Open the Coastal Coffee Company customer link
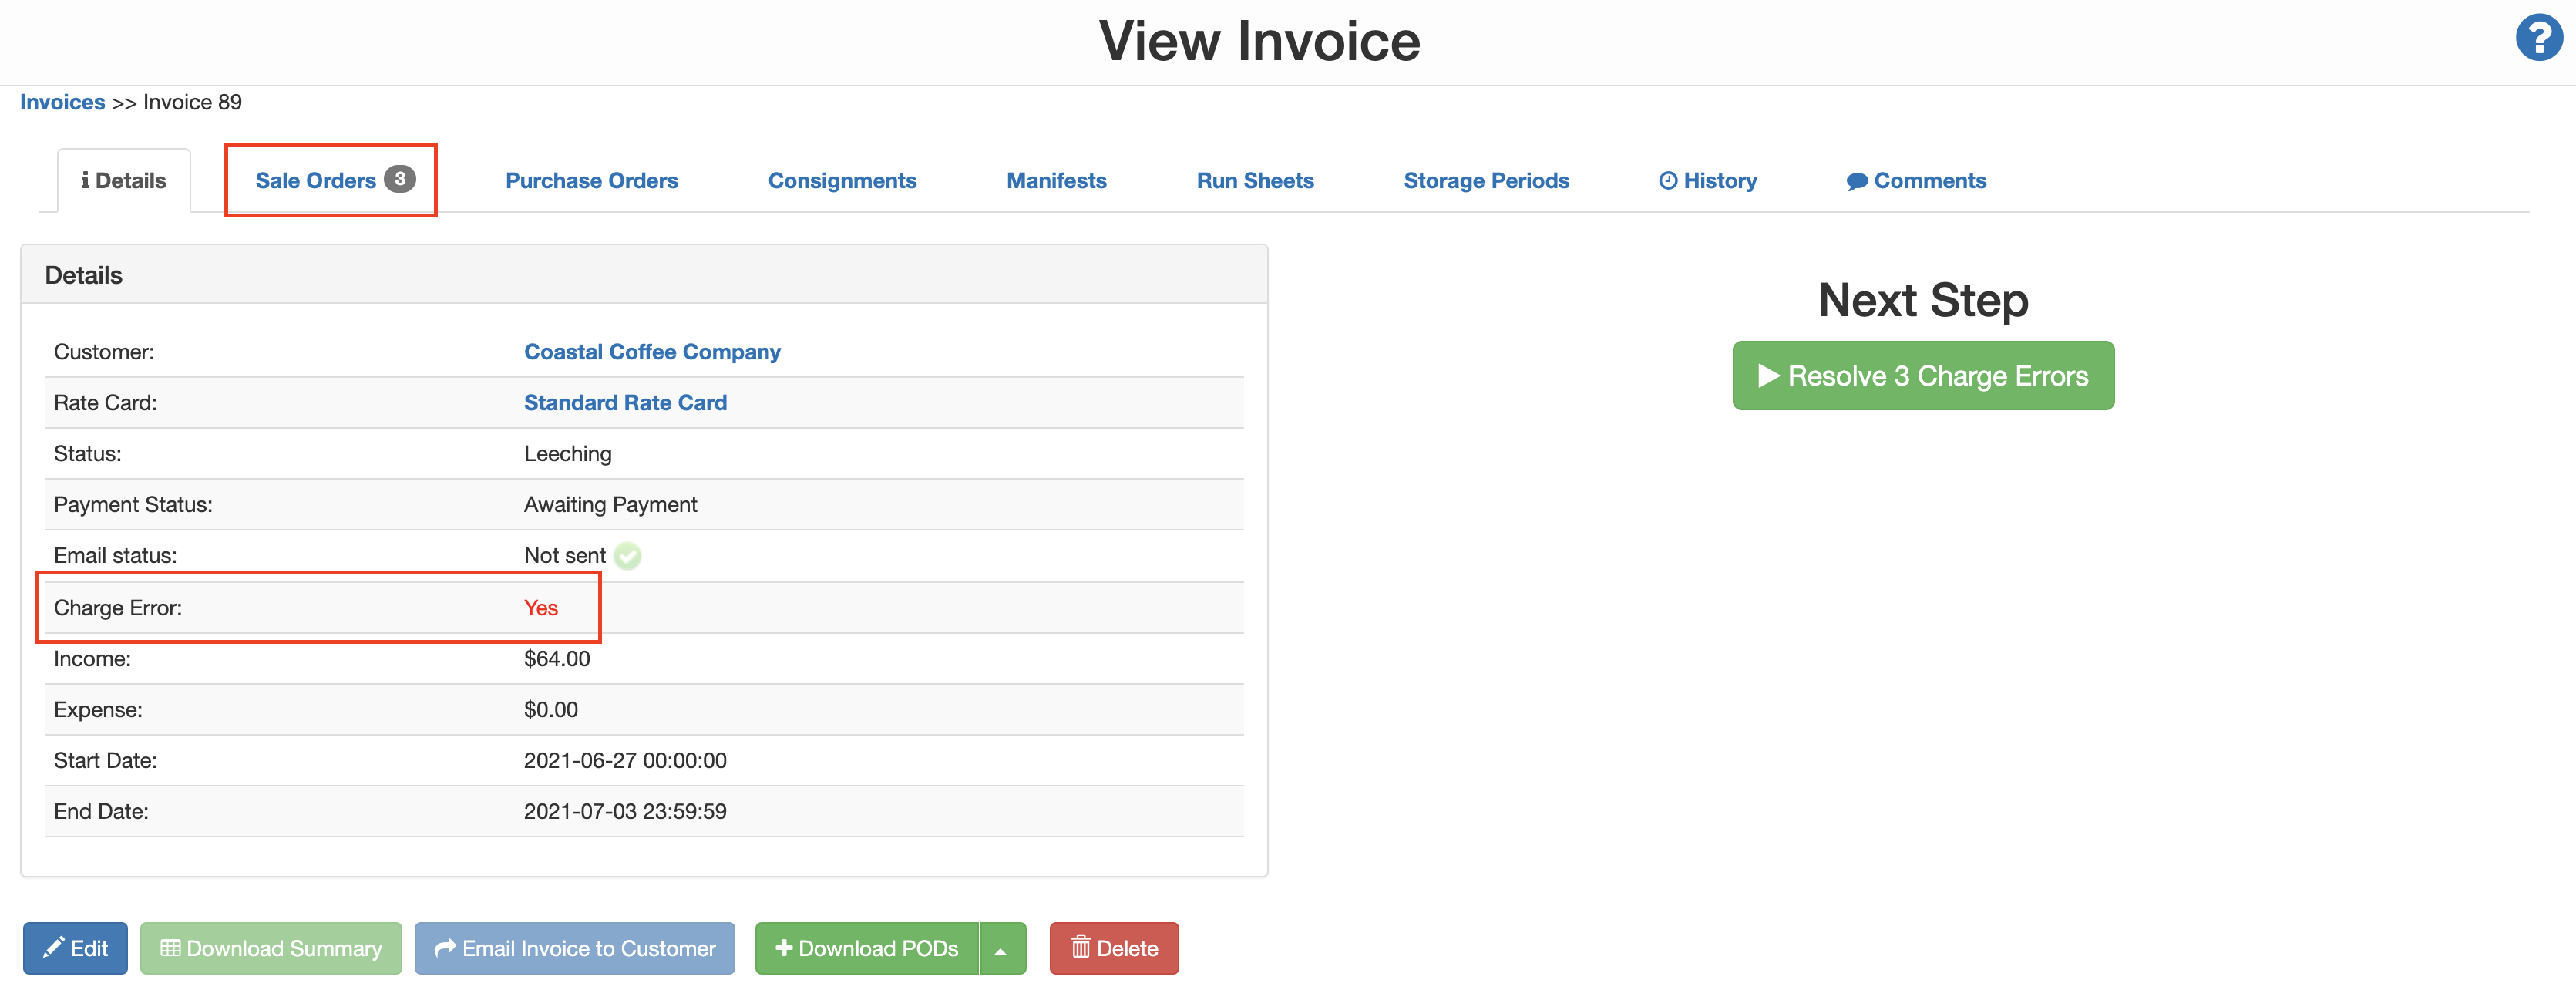 click(x=652, y=351)
